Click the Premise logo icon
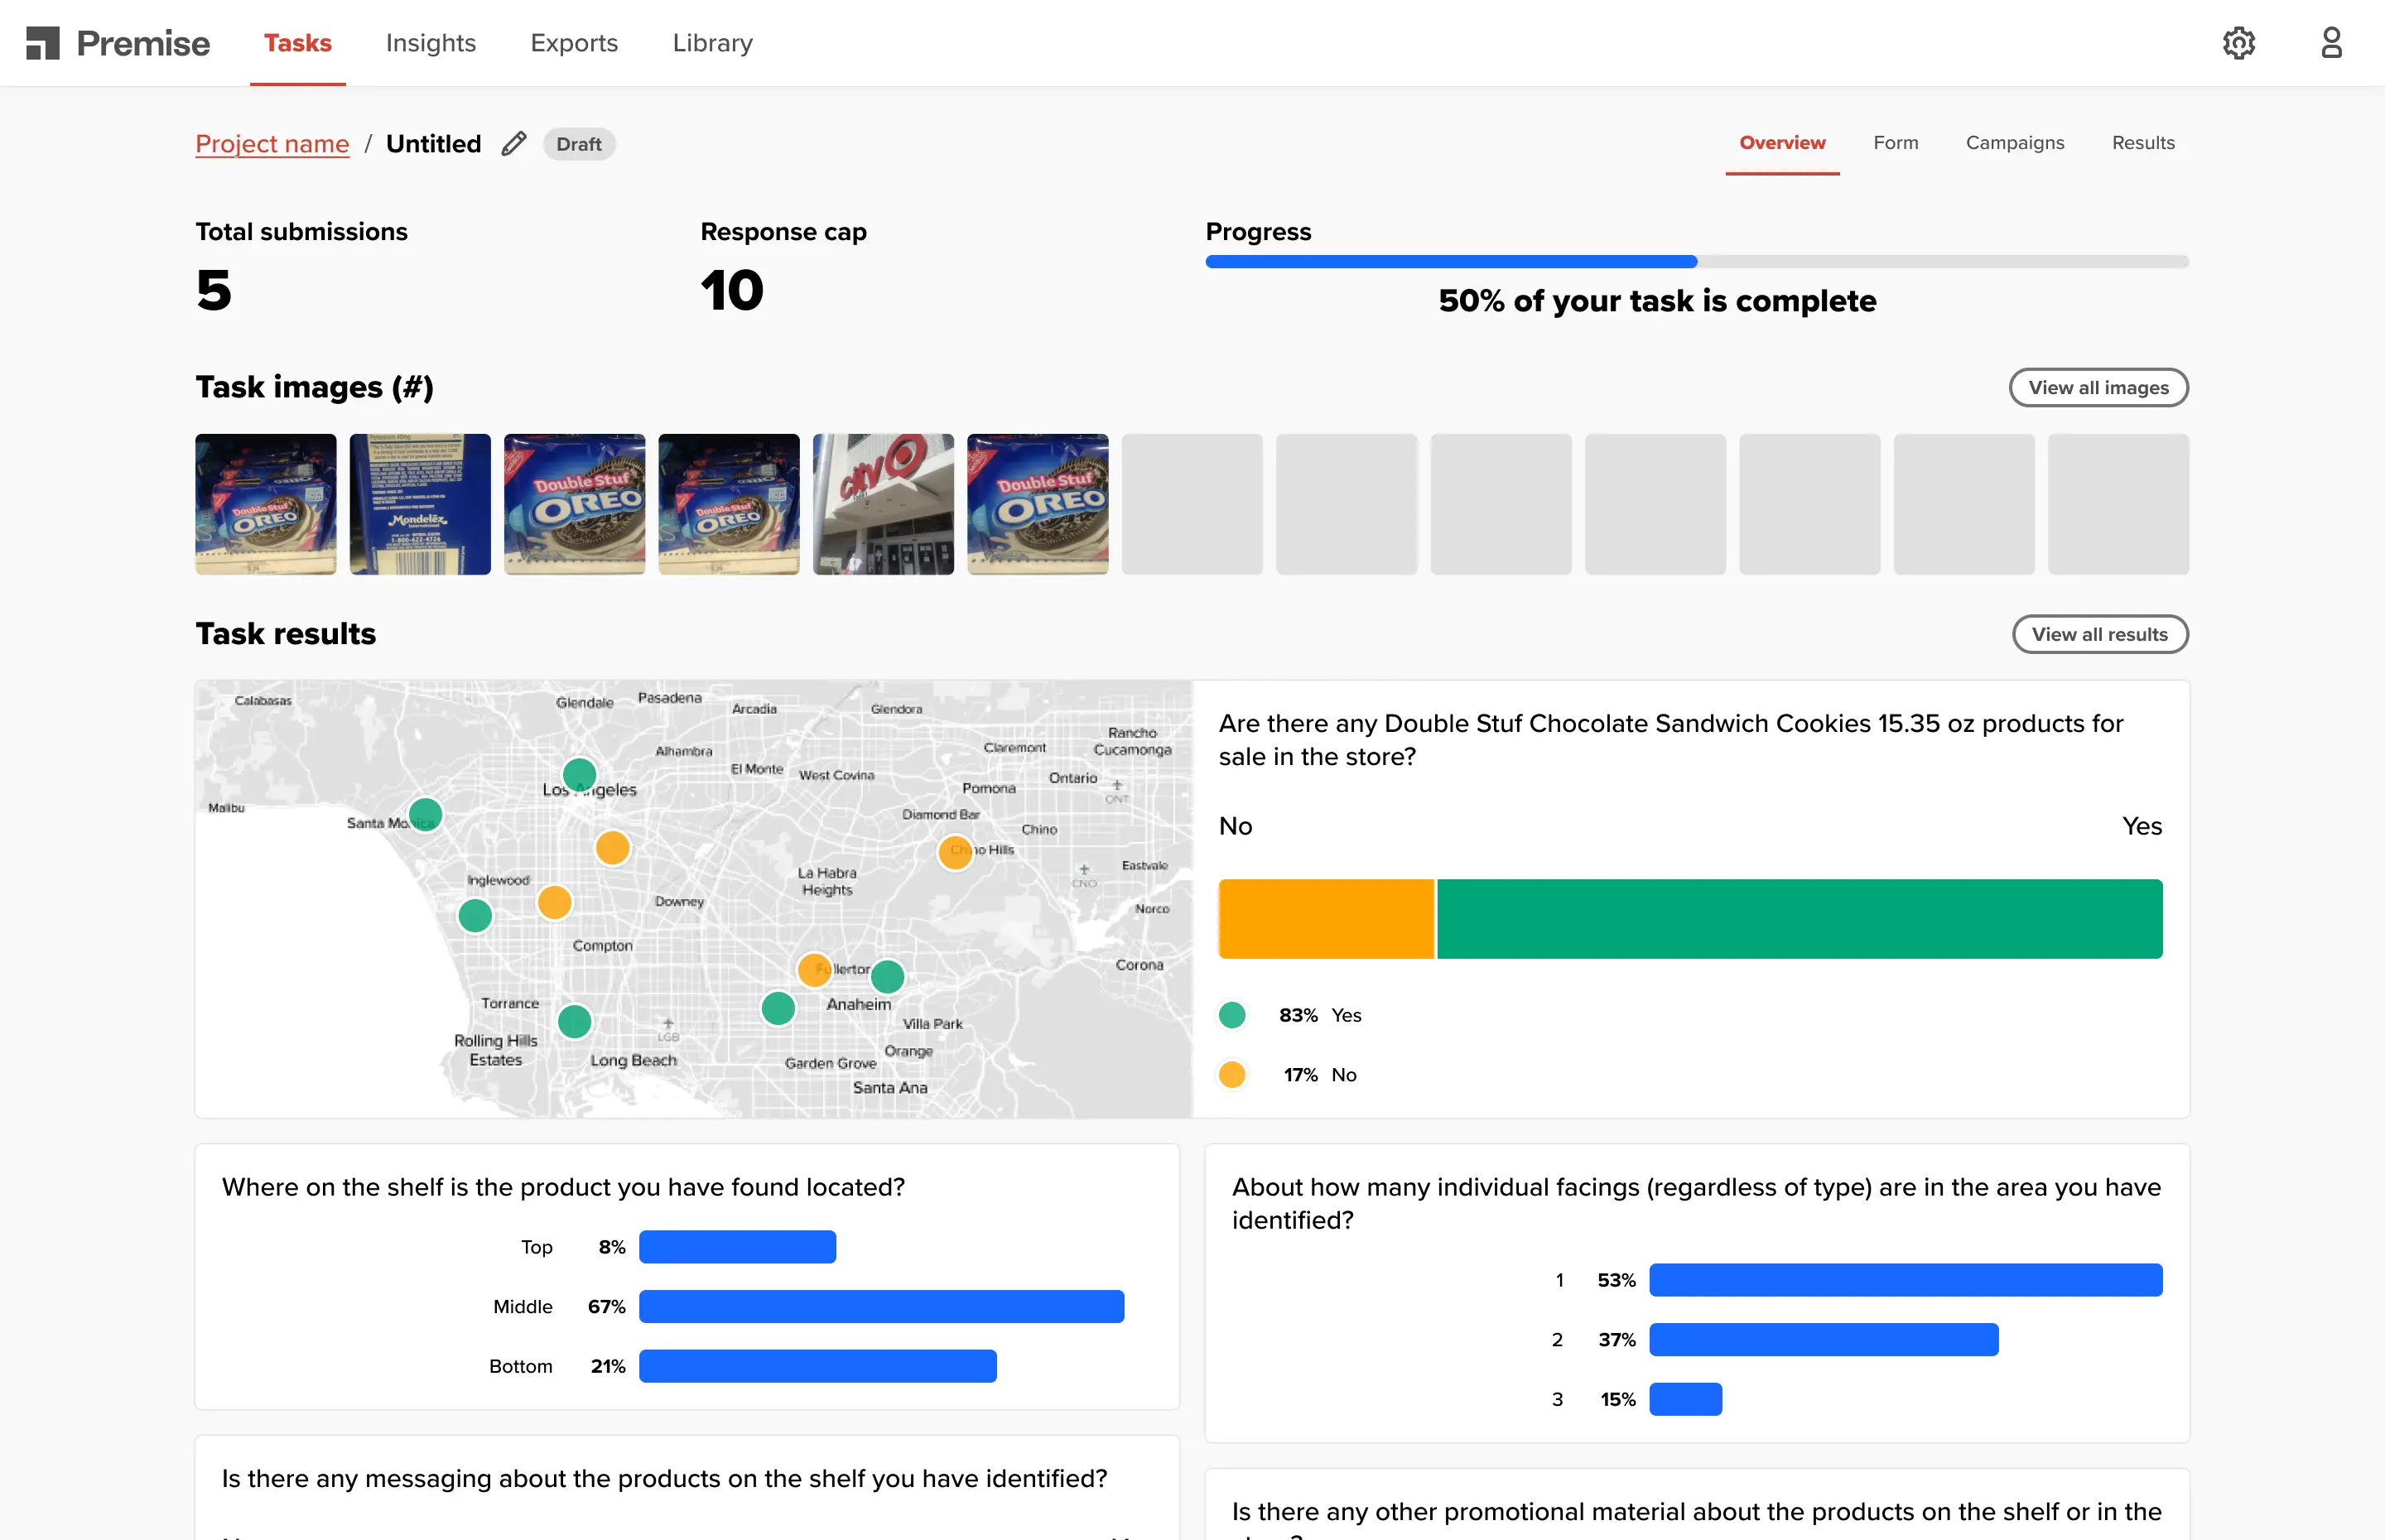 tap(44, 42)
